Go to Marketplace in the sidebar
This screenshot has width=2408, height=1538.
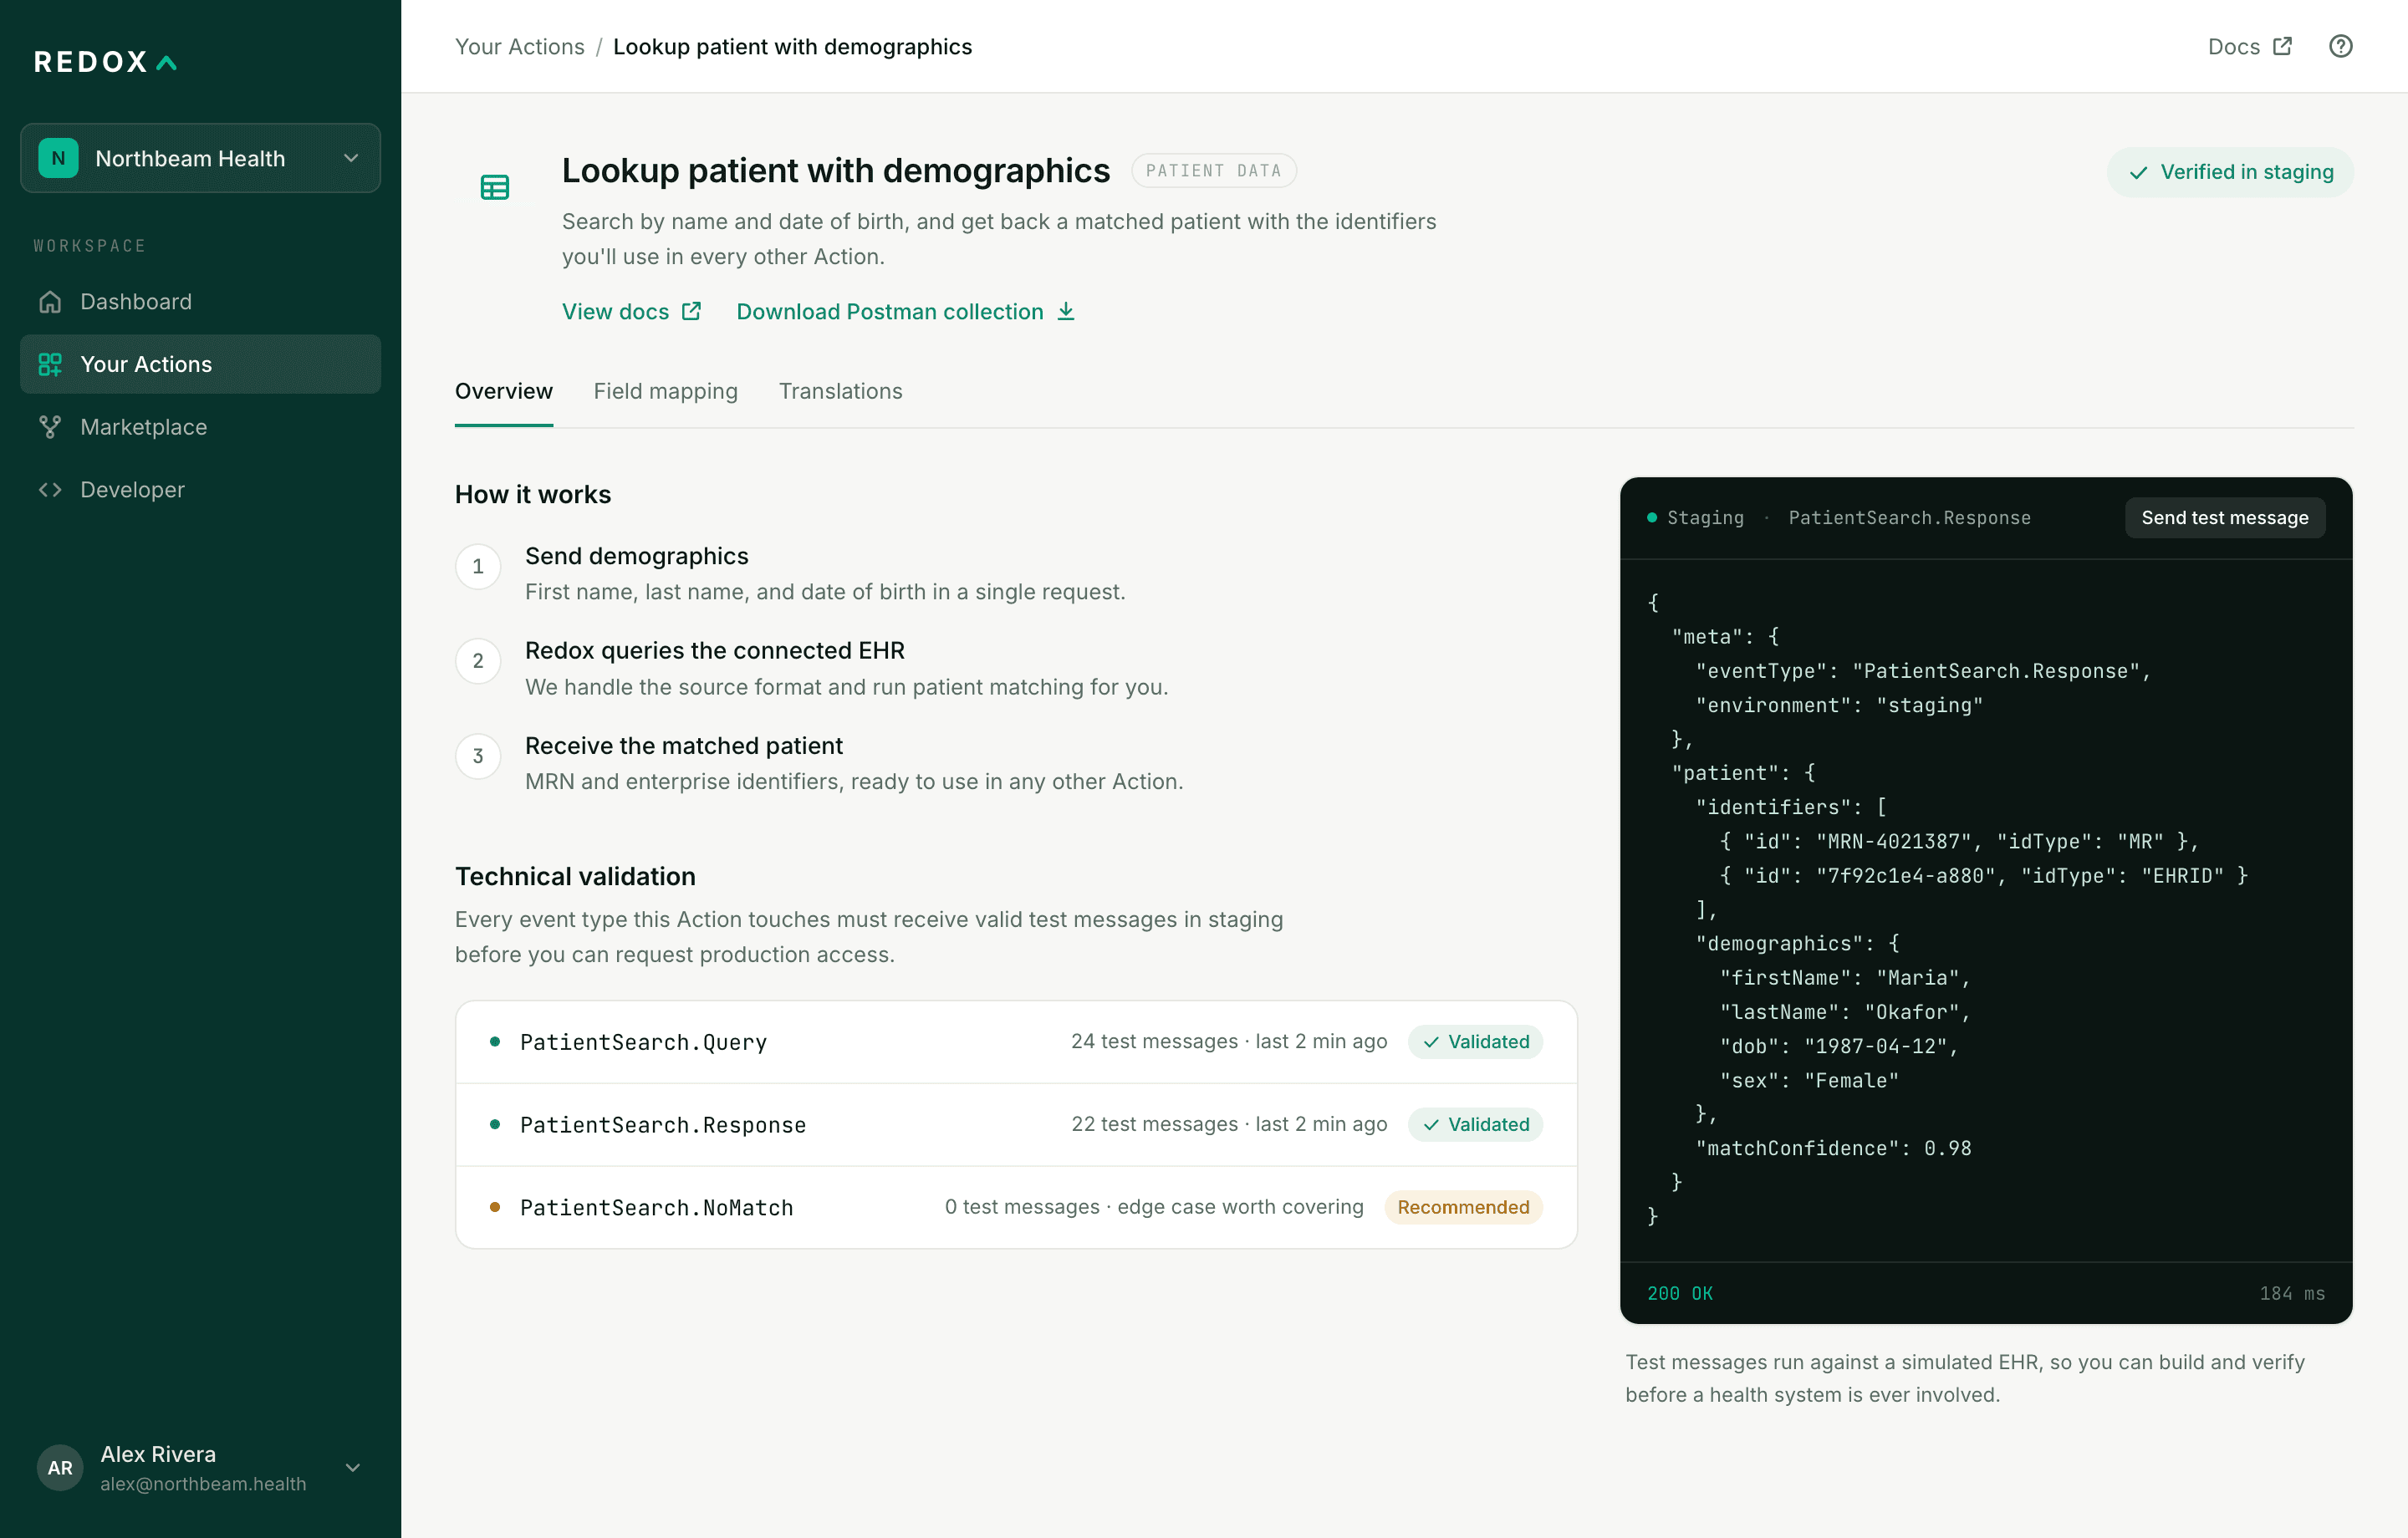point(200,427)
